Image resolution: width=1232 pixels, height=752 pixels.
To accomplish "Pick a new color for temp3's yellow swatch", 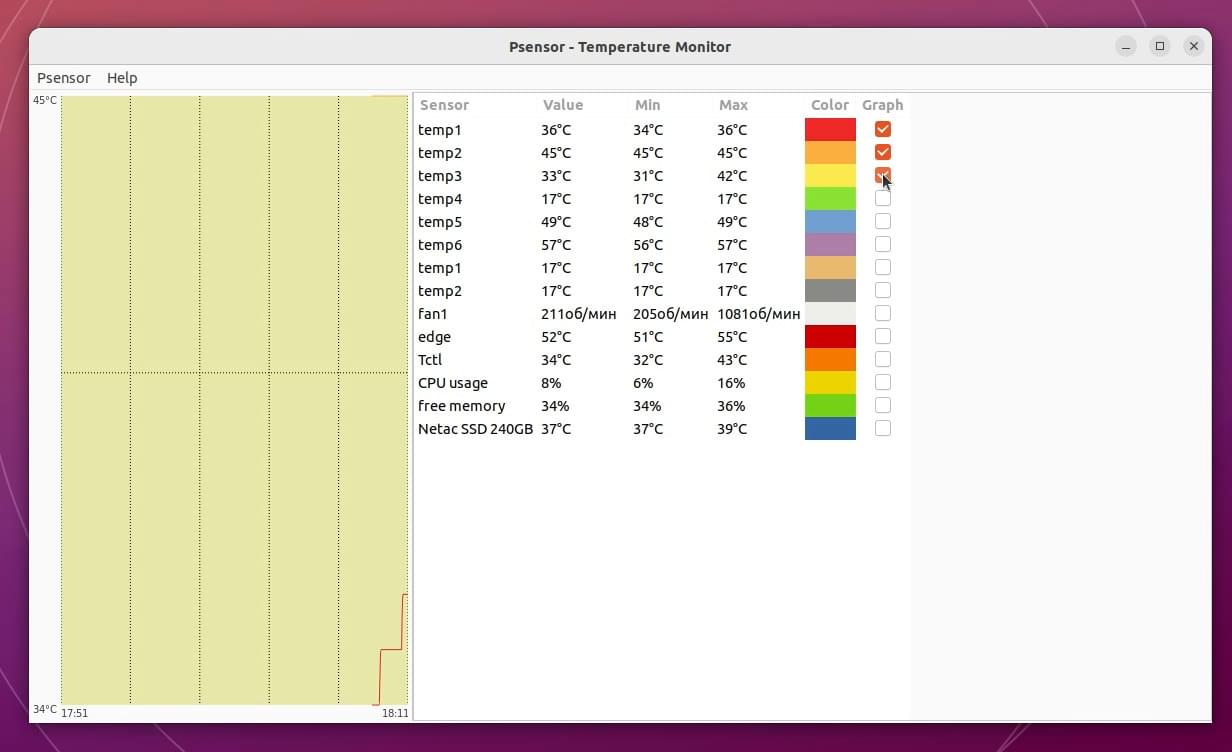I will coord(830,176).
